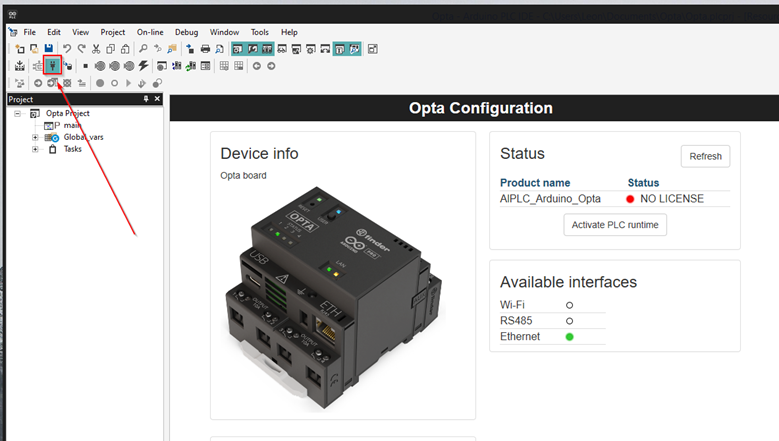779x441 pixels.
Task: Click Activate PLC runtime button
Action: (x=615, y=225)
